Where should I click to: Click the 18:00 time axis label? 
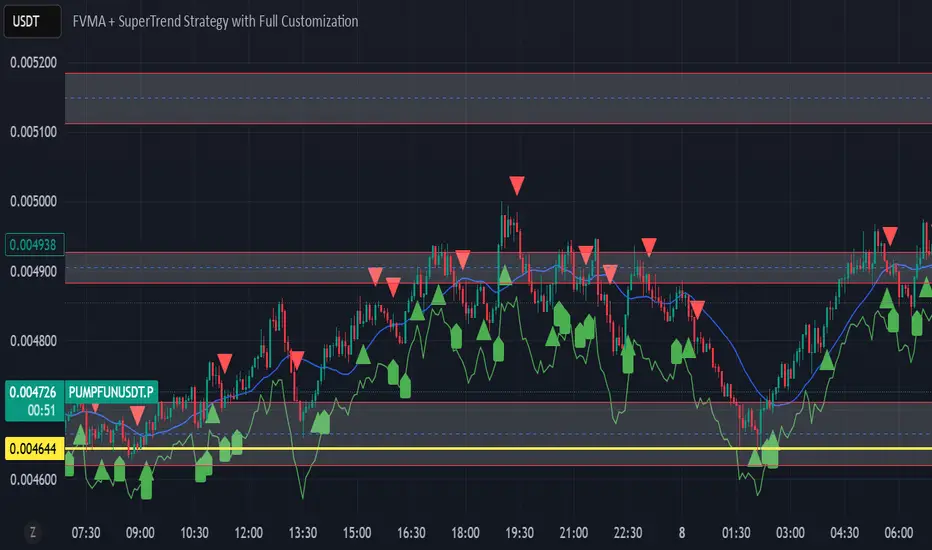pyautogui.click(x=465, y=533)
